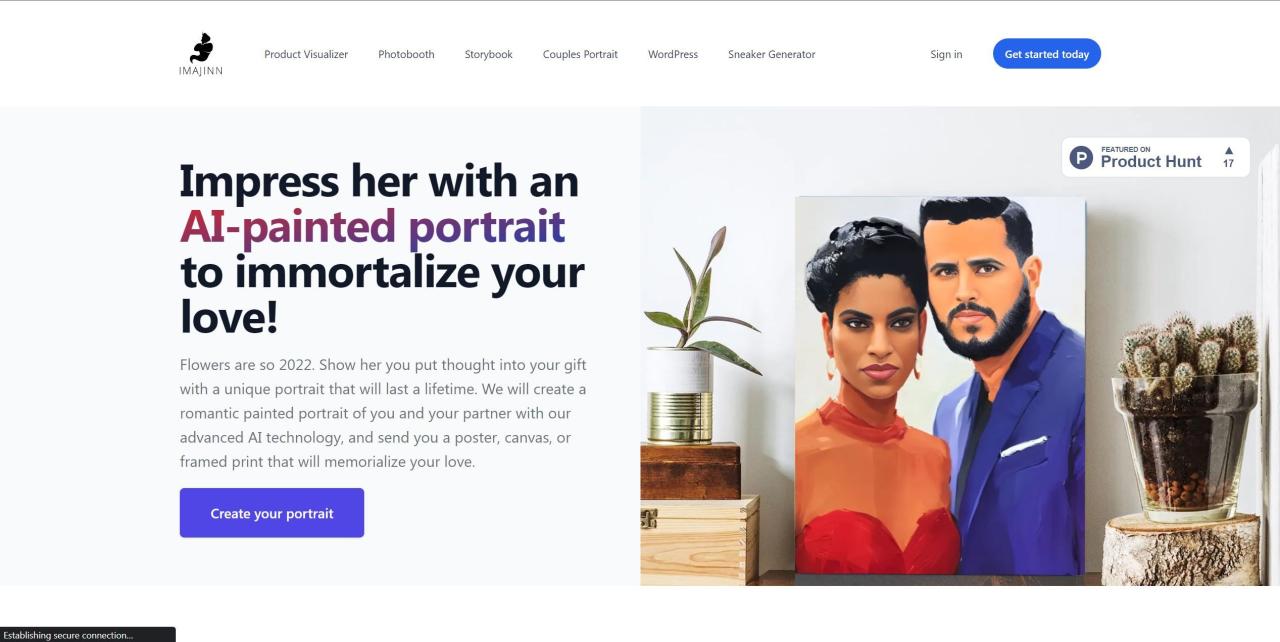Open the Sneaker Generator page

click(x=771, y=54)
